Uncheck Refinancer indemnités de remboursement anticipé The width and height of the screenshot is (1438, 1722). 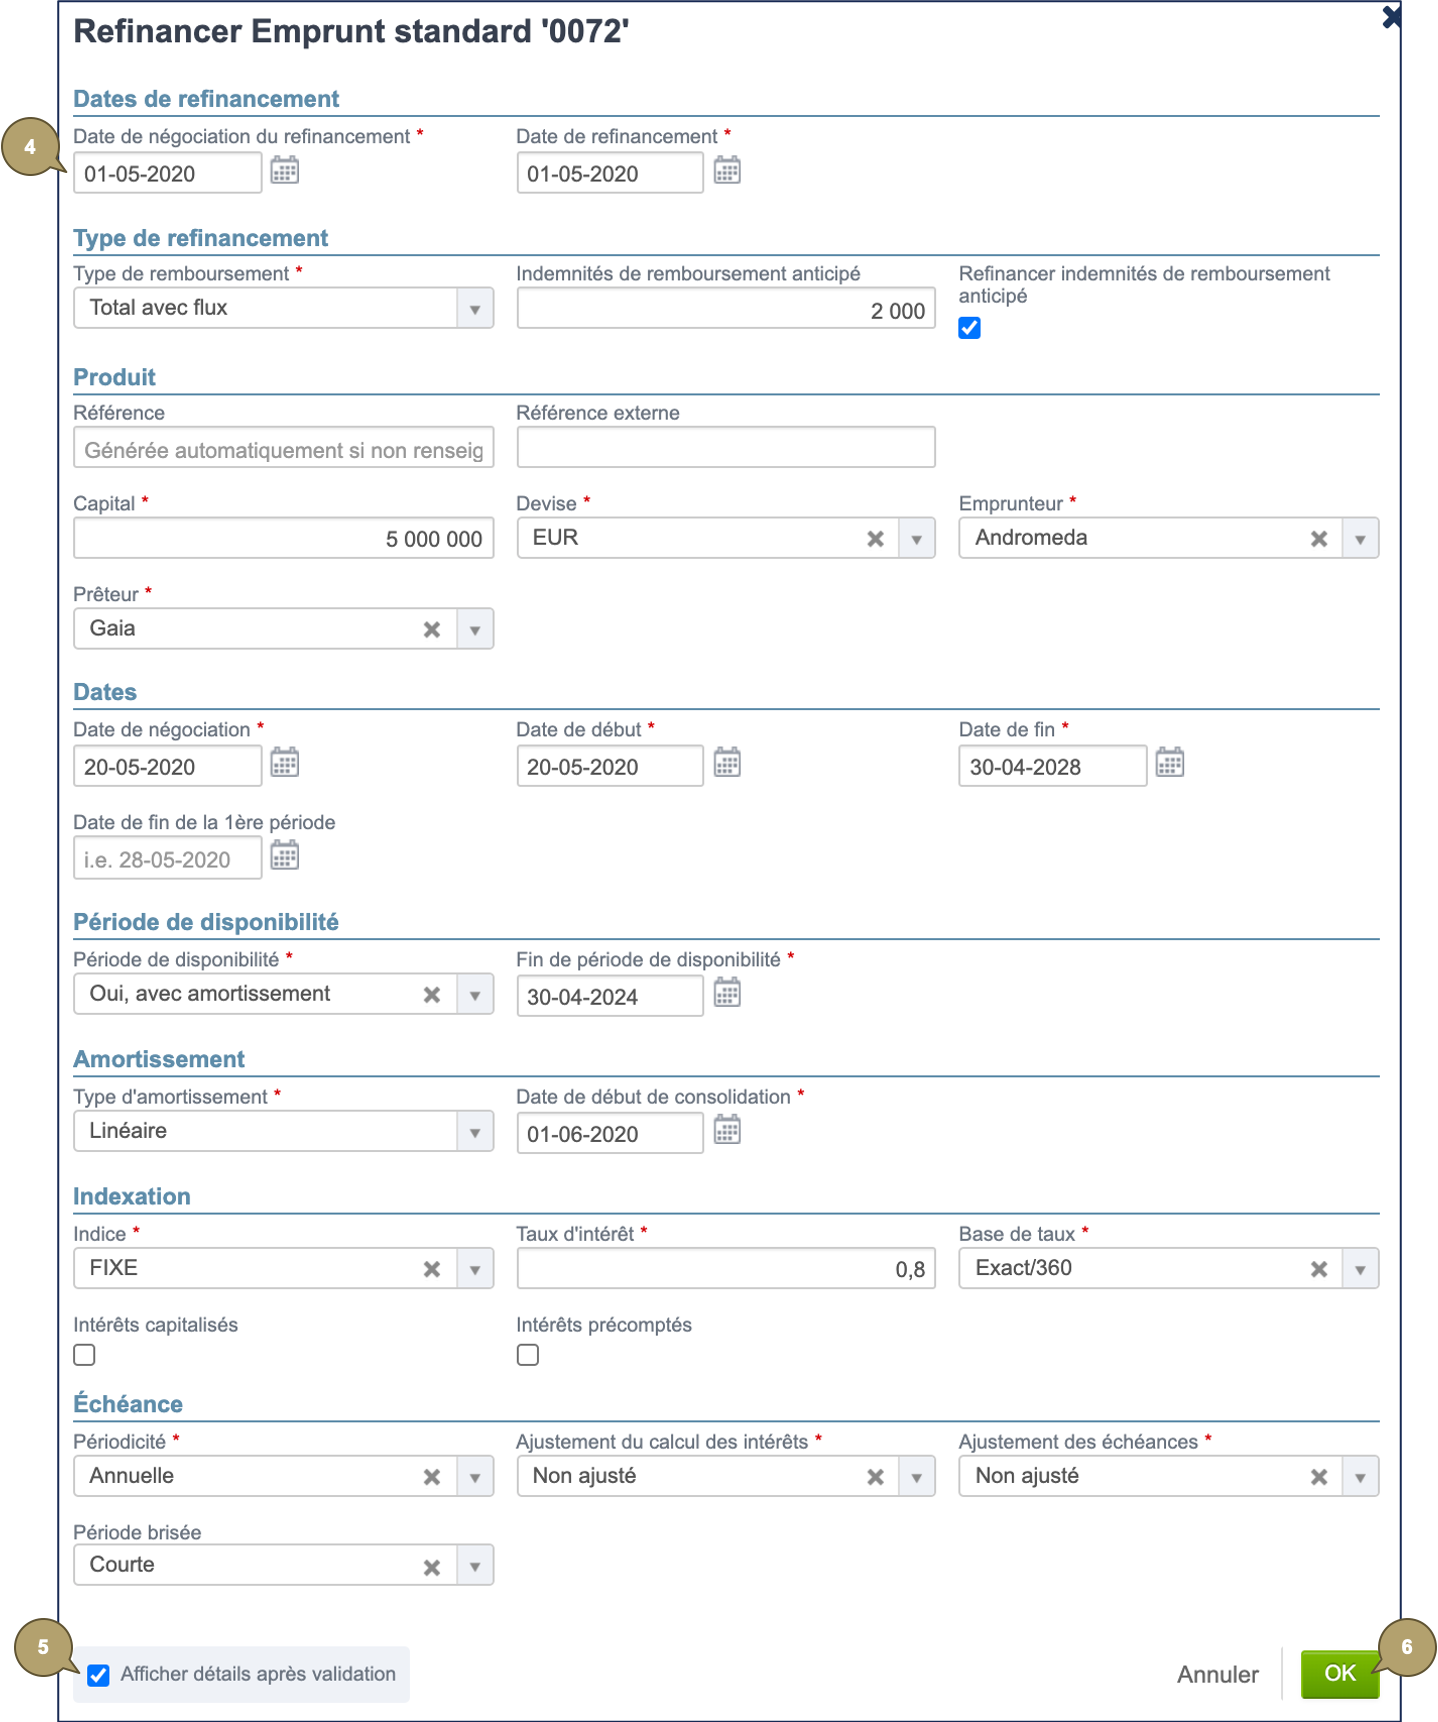(969, 328)
